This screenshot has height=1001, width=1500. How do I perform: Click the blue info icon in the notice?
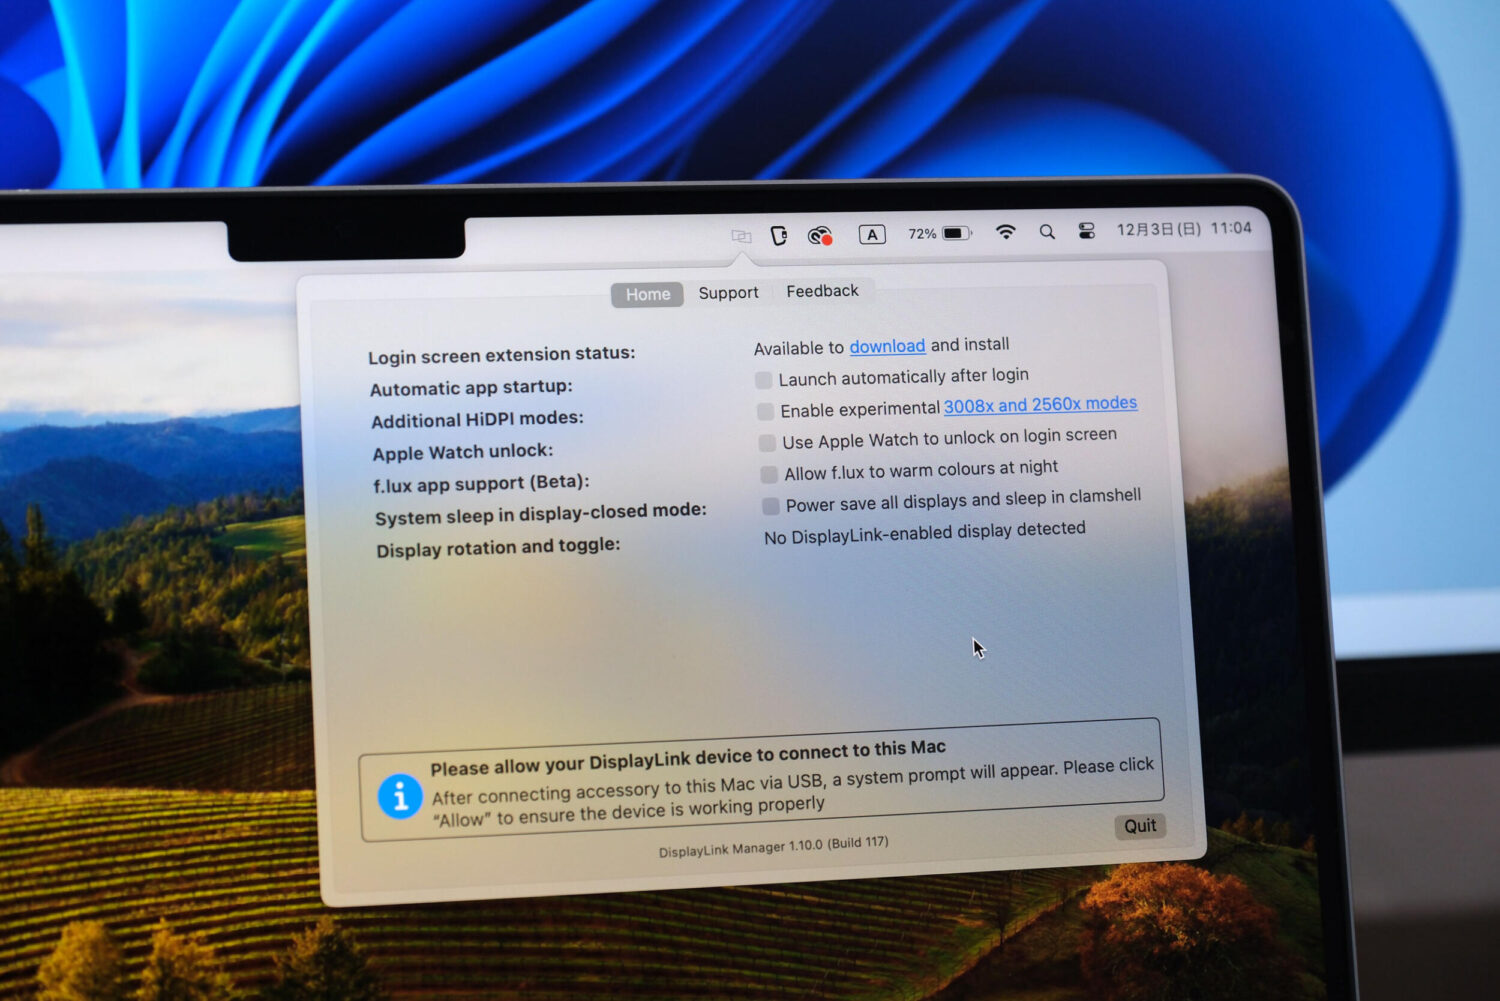click(400, 797)
